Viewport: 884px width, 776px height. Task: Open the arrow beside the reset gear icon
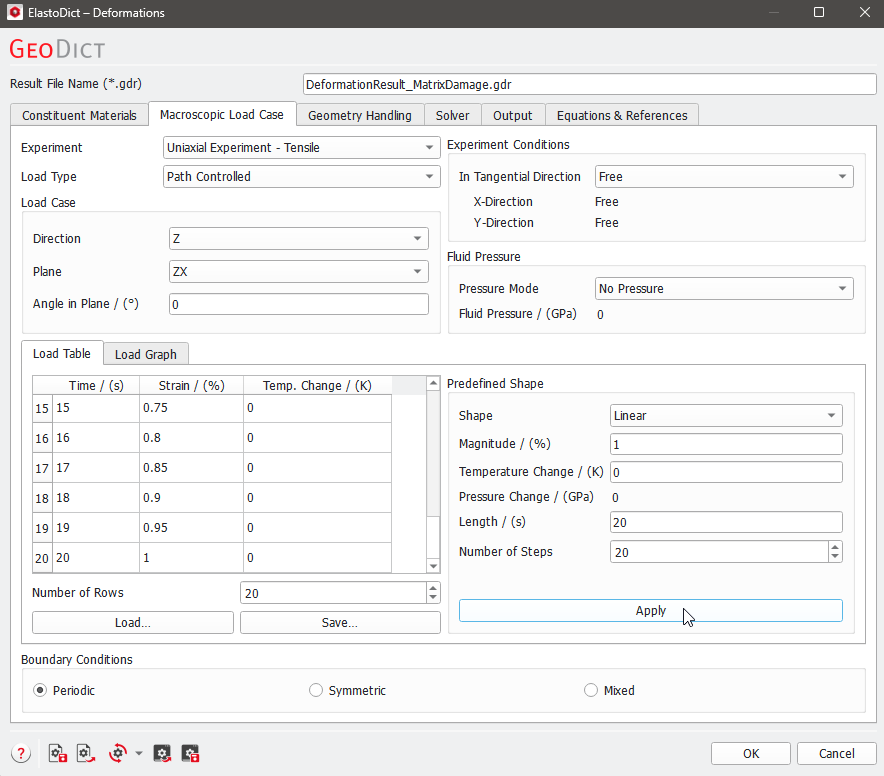click(139, 754)
